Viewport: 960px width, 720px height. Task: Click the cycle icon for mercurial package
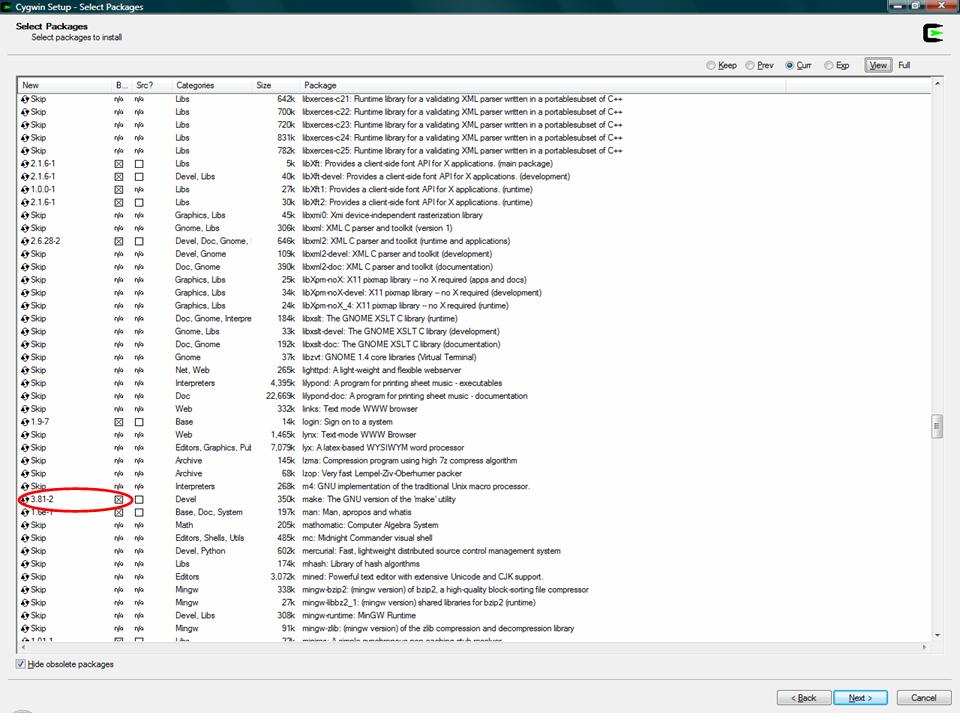coord(26,551)
